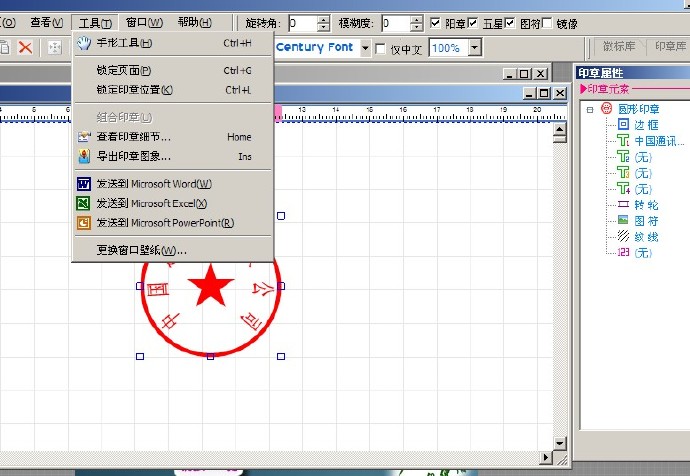Enable the 镜像 mirror checkbox
690x476 pixels.
point(546,22)
